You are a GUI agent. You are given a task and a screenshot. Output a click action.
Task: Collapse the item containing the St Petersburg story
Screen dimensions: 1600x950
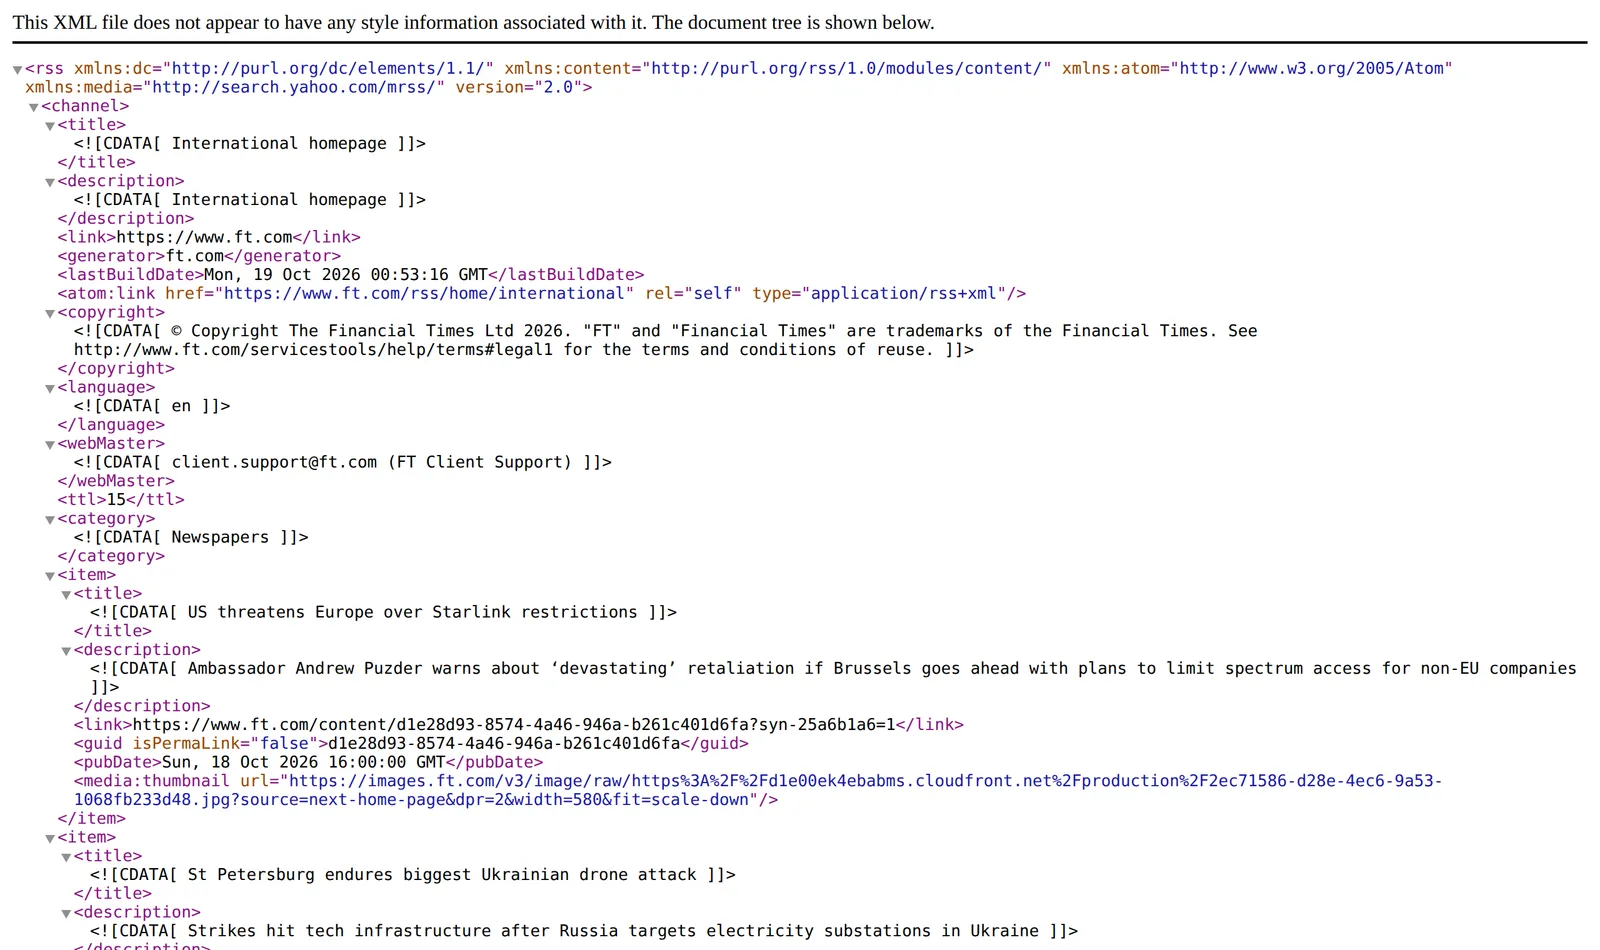(49, 838)
